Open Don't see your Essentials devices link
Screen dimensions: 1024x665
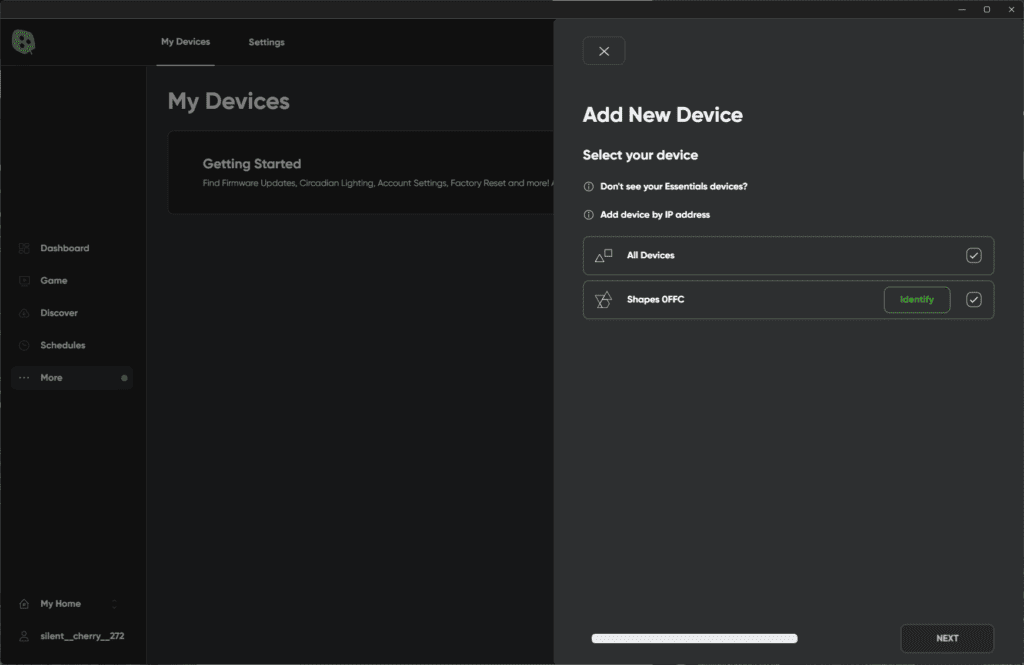(x=673, y=187)
